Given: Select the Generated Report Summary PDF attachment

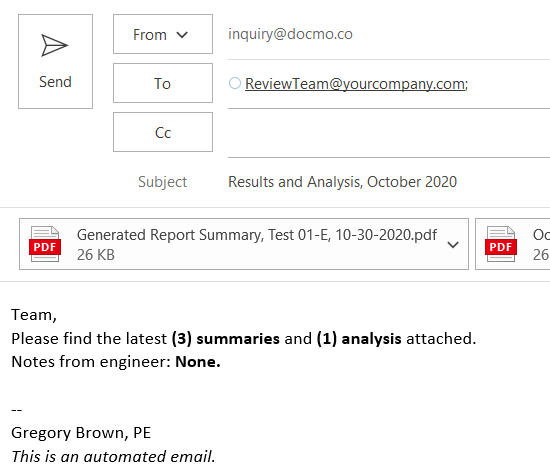Looking at the screenshot, I should (244, 244).
